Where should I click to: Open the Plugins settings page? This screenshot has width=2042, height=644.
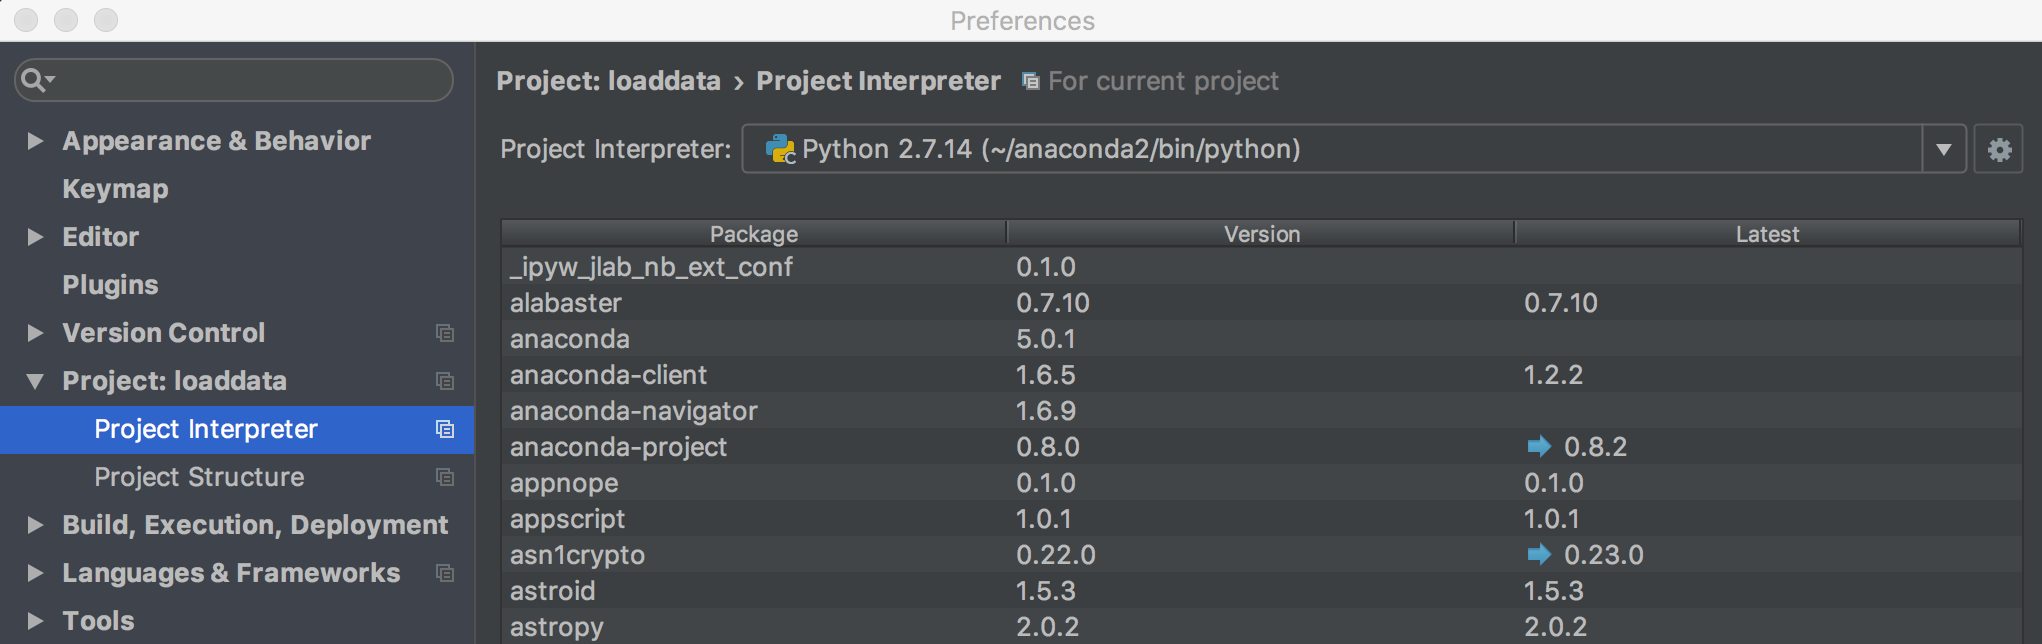point(110,285)
